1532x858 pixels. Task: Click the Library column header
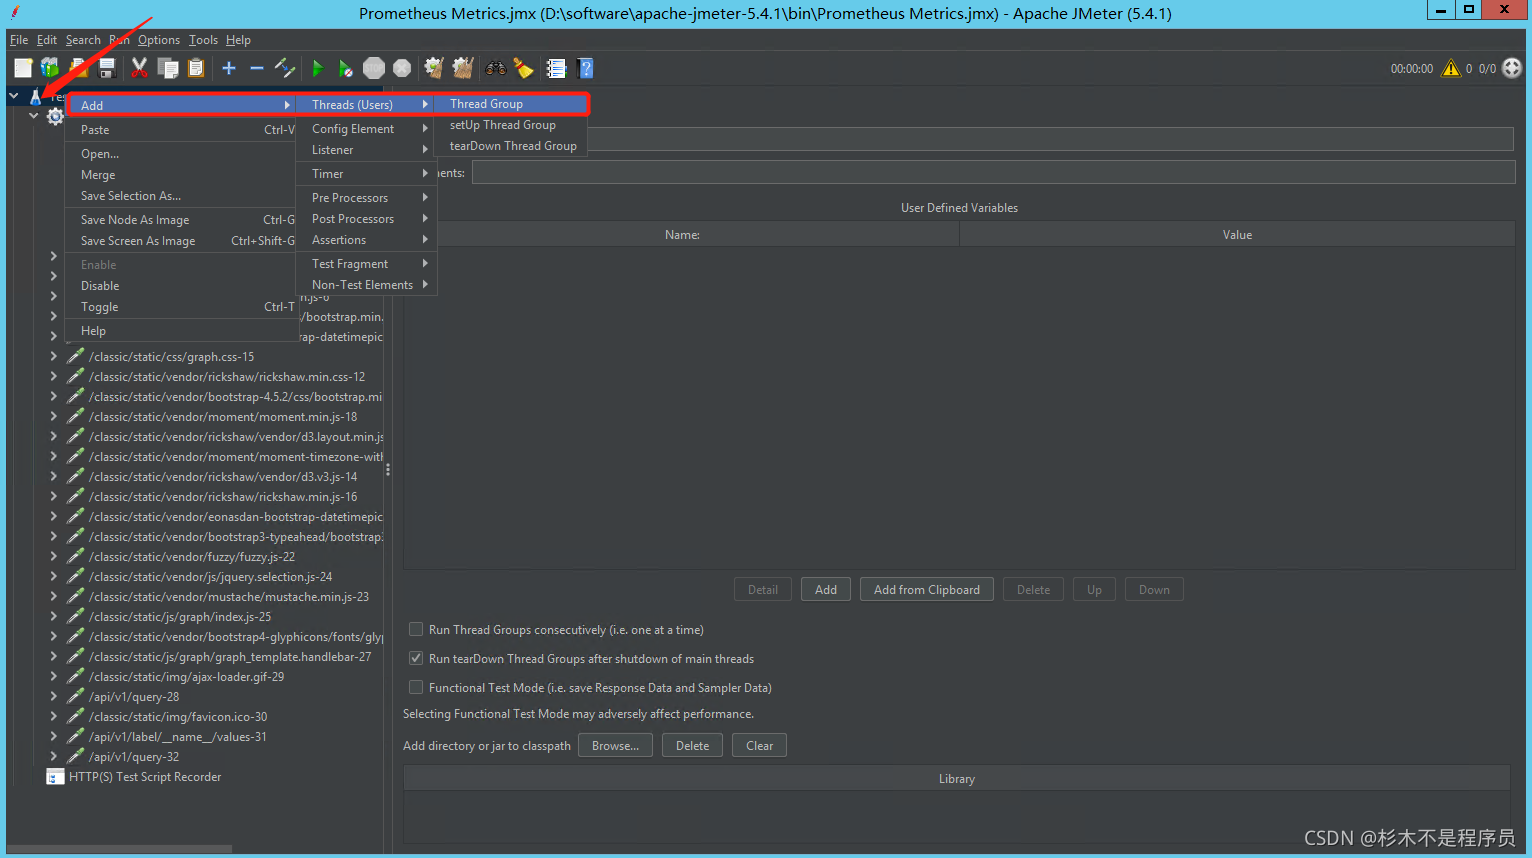click(x=957, y=779)
